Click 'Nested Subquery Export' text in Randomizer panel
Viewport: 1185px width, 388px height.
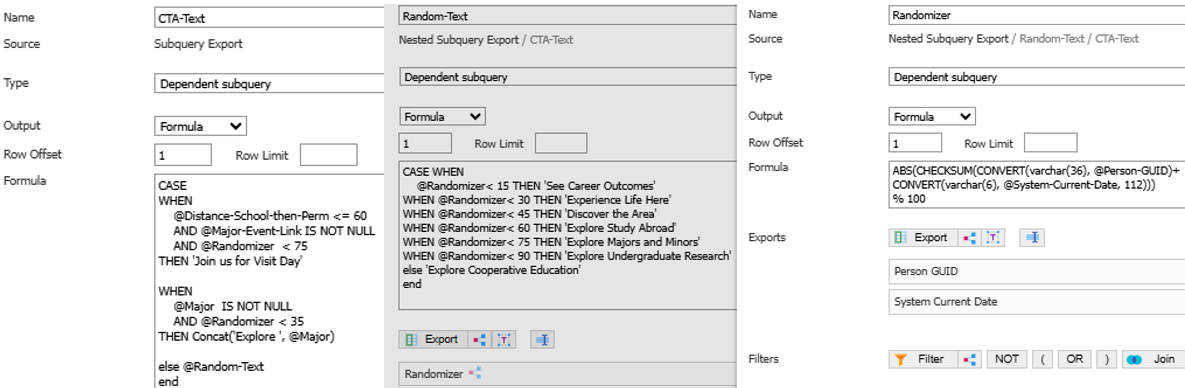click(948, 39)
